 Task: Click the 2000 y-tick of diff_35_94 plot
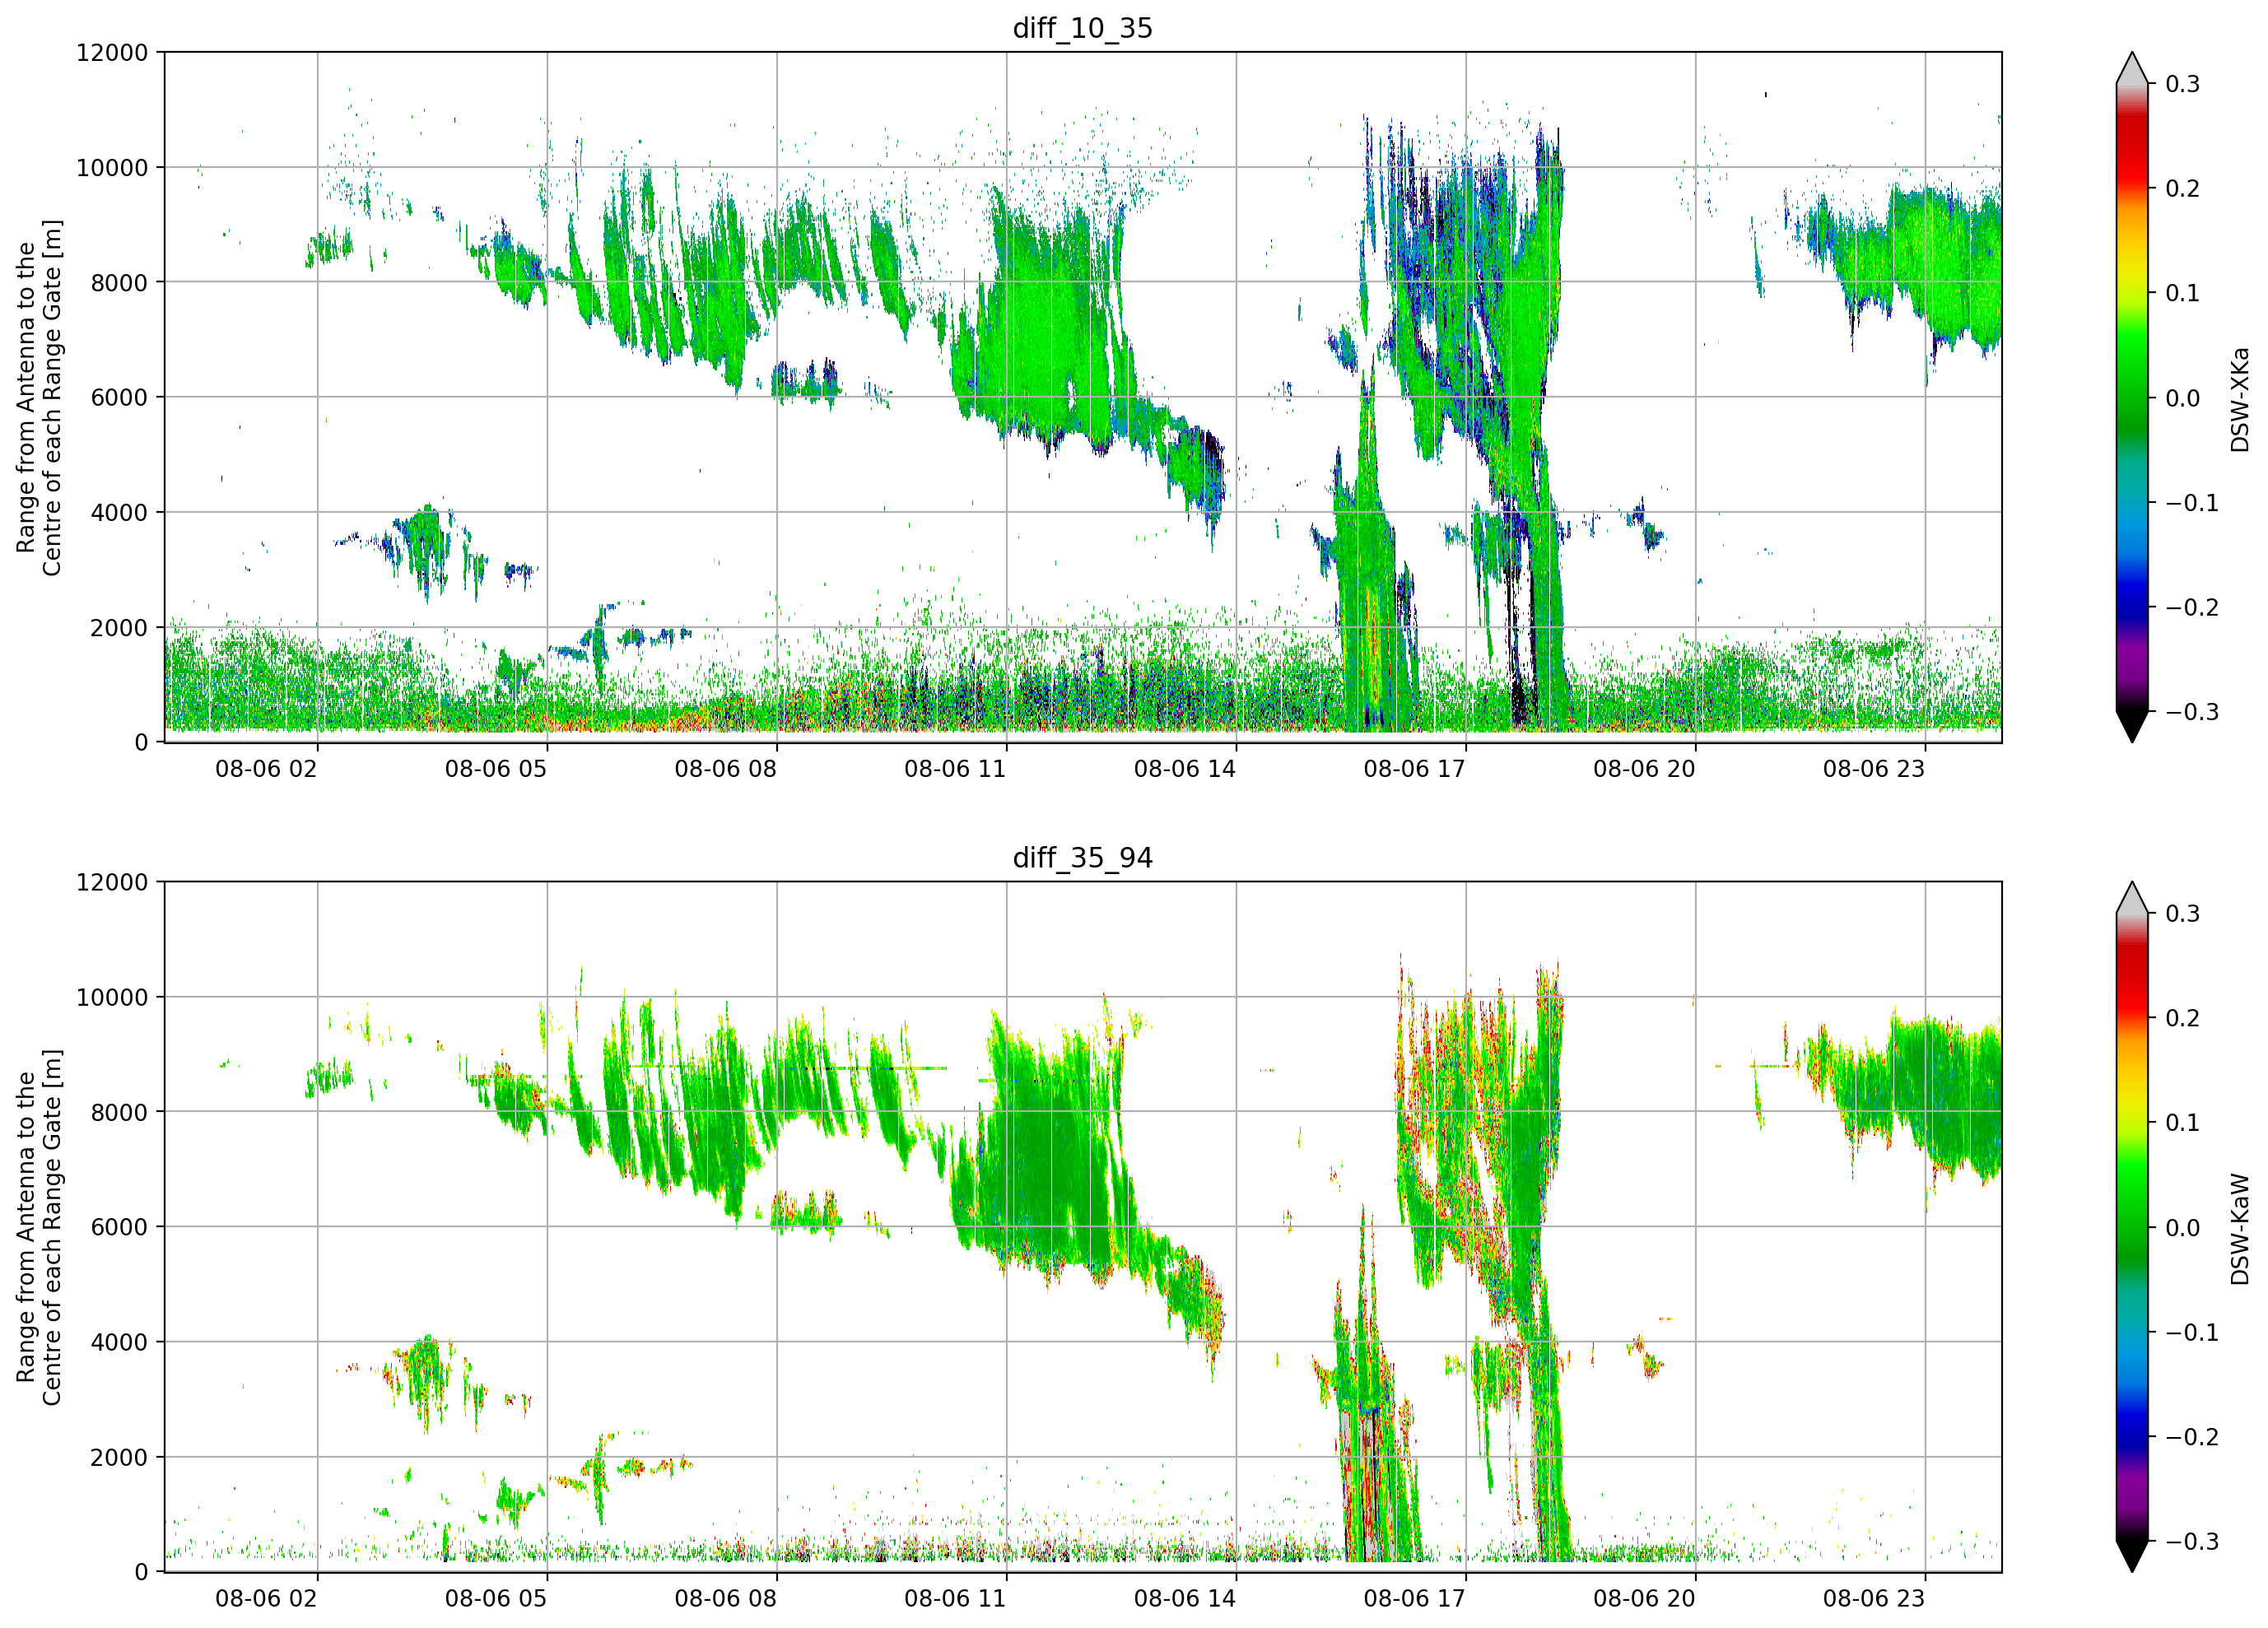click(x=119, y=1458)
